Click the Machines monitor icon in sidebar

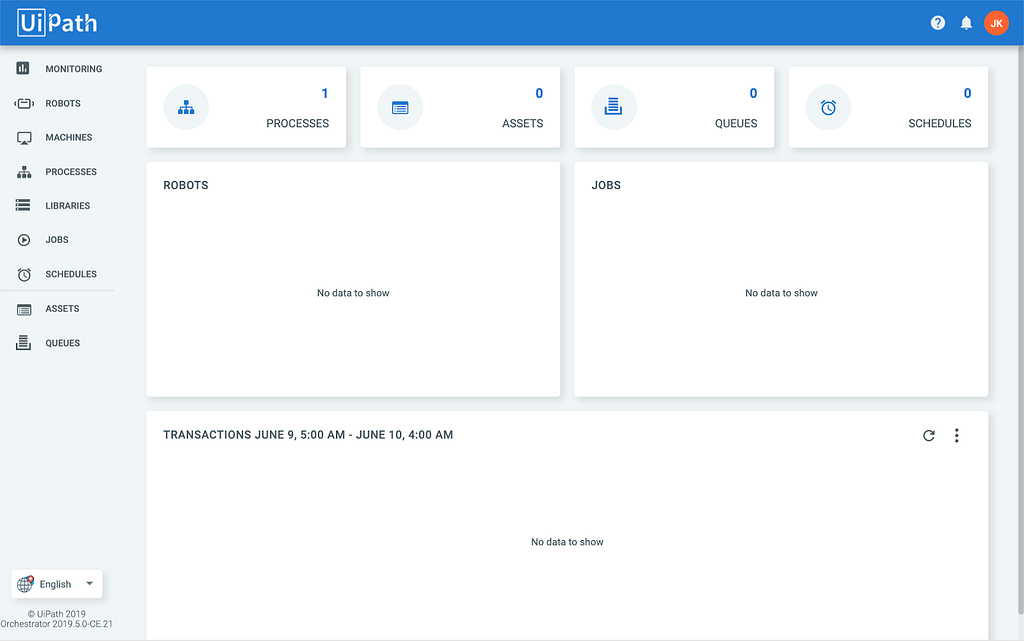click(24, 138)
